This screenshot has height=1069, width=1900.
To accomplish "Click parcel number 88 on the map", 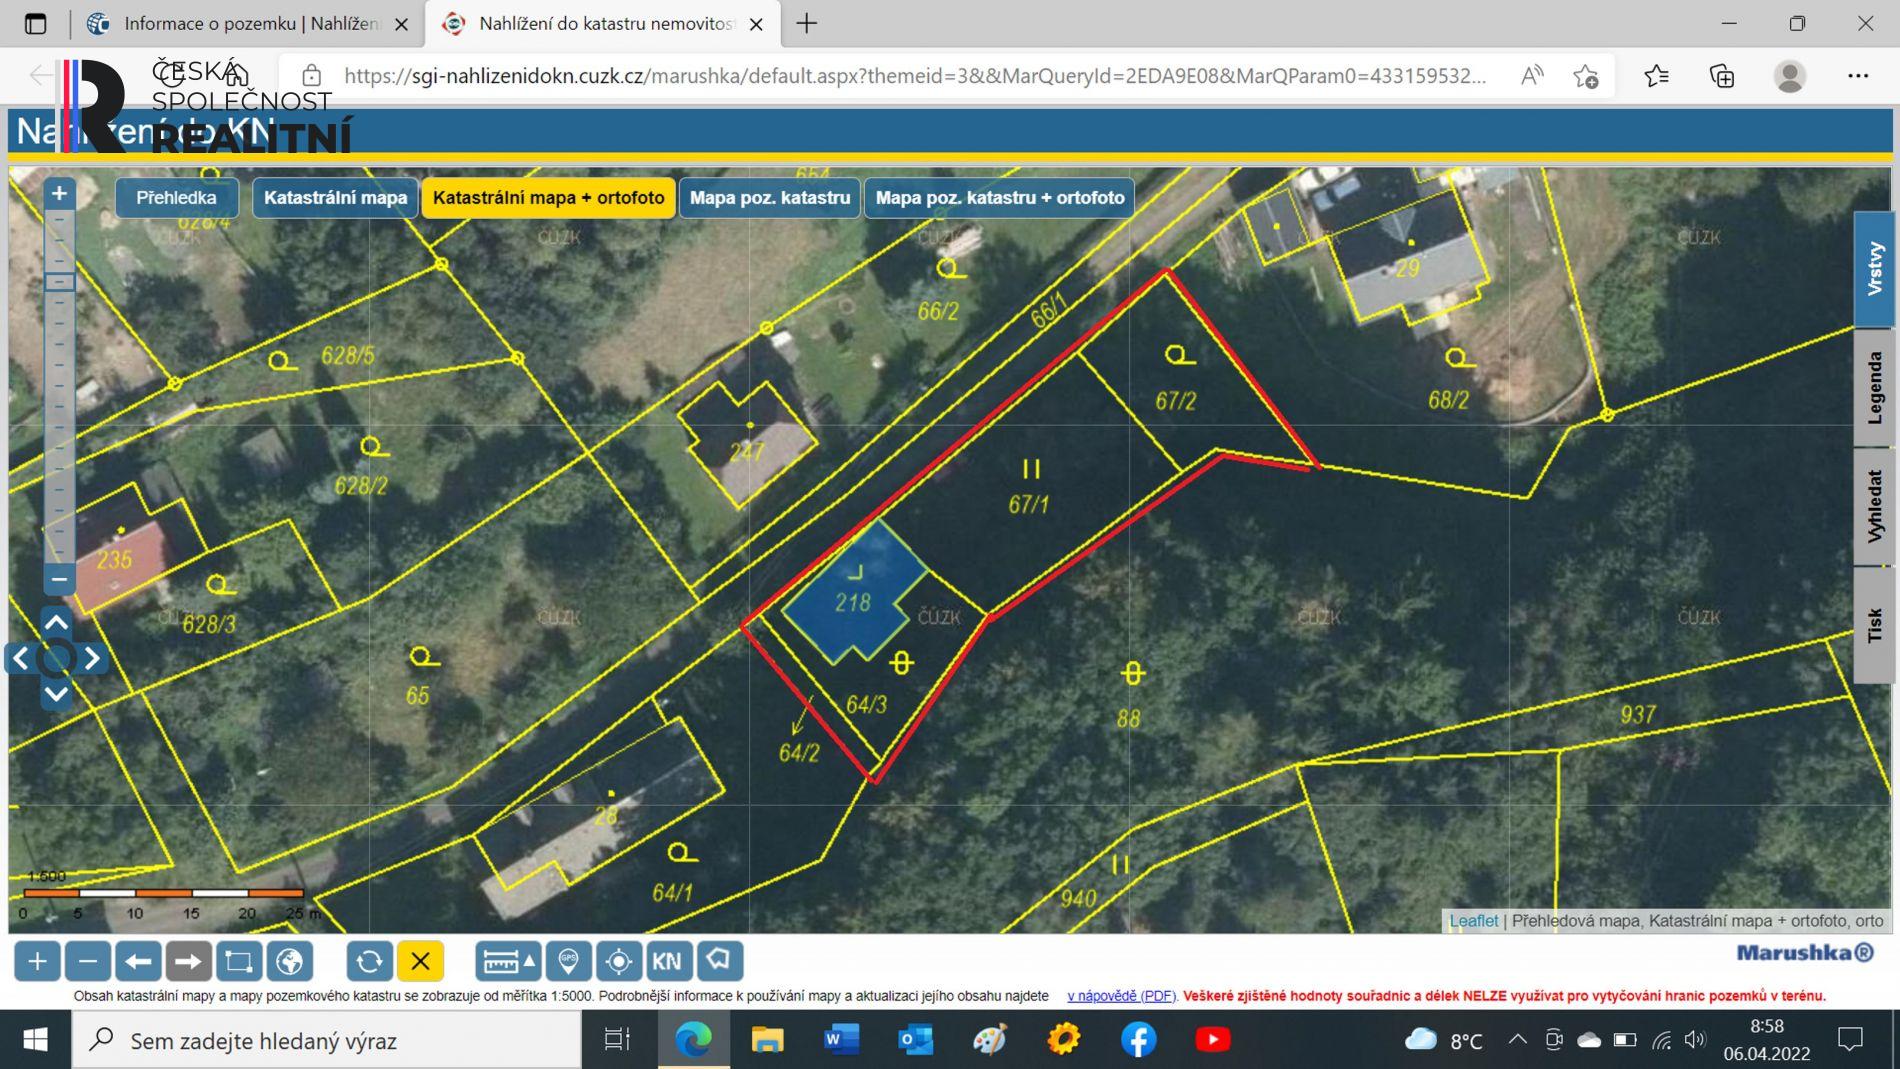I will coord(1128,718).
